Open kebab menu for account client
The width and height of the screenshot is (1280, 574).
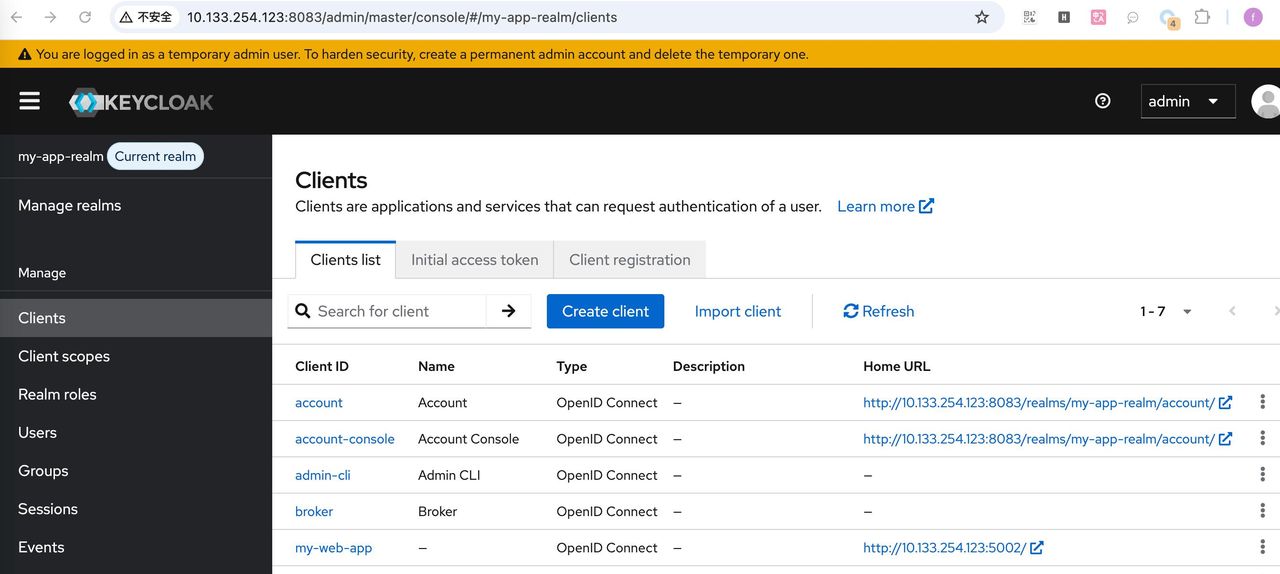(x=1262, y=402)
